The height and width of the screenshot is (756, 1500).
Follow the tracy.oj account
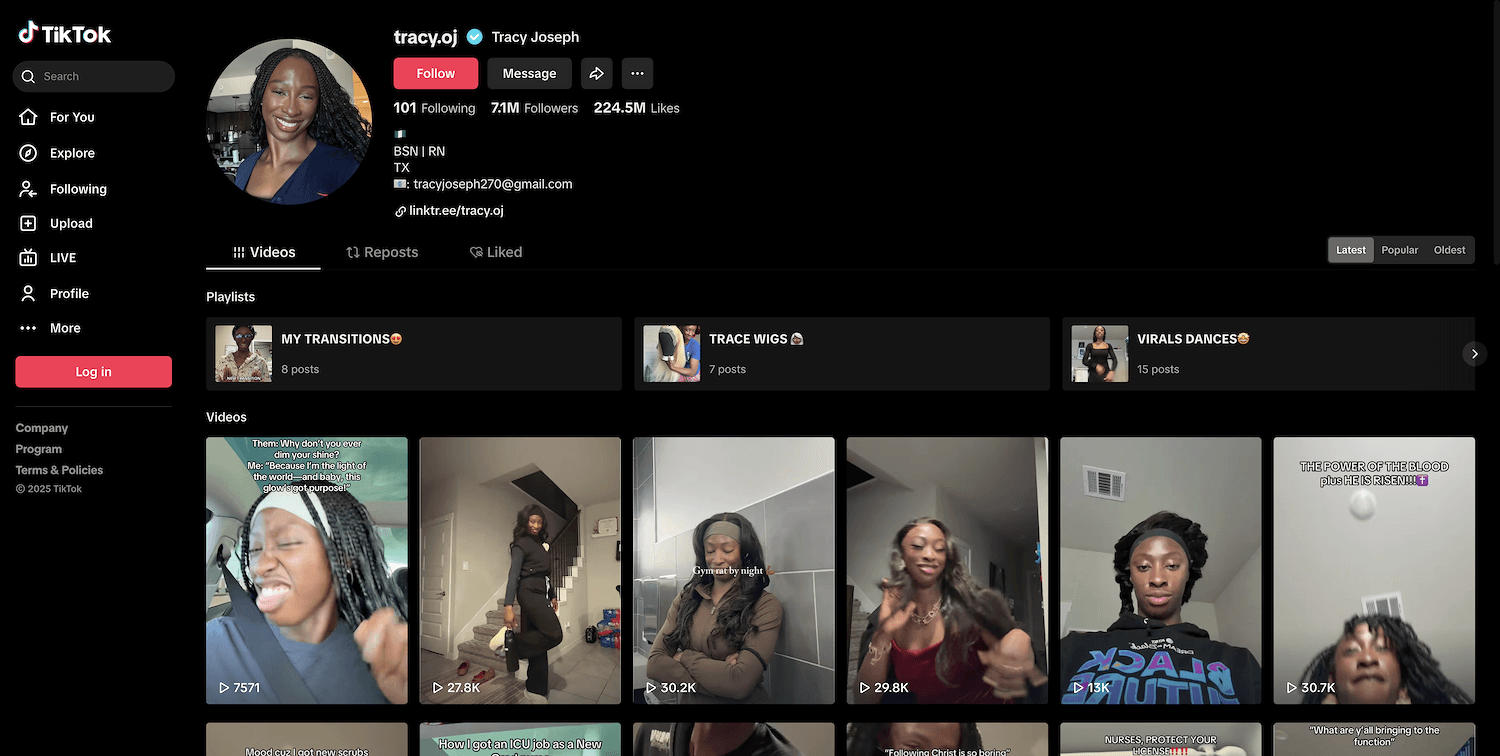[435, 73]
